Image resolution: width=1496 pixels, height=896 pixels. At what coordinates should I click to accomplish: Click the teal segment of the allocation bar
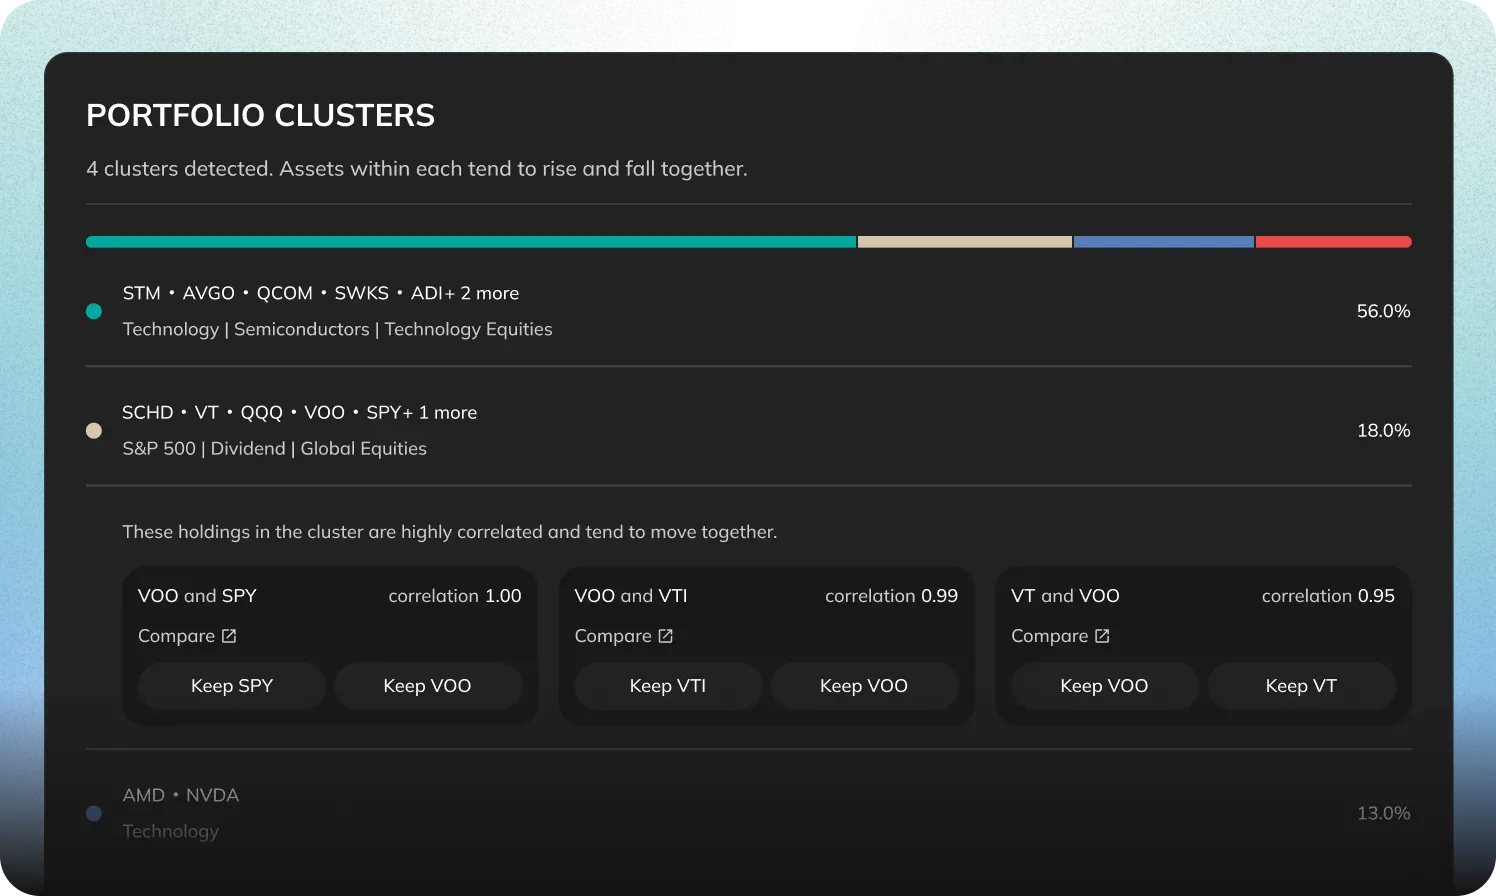[471, 242]
